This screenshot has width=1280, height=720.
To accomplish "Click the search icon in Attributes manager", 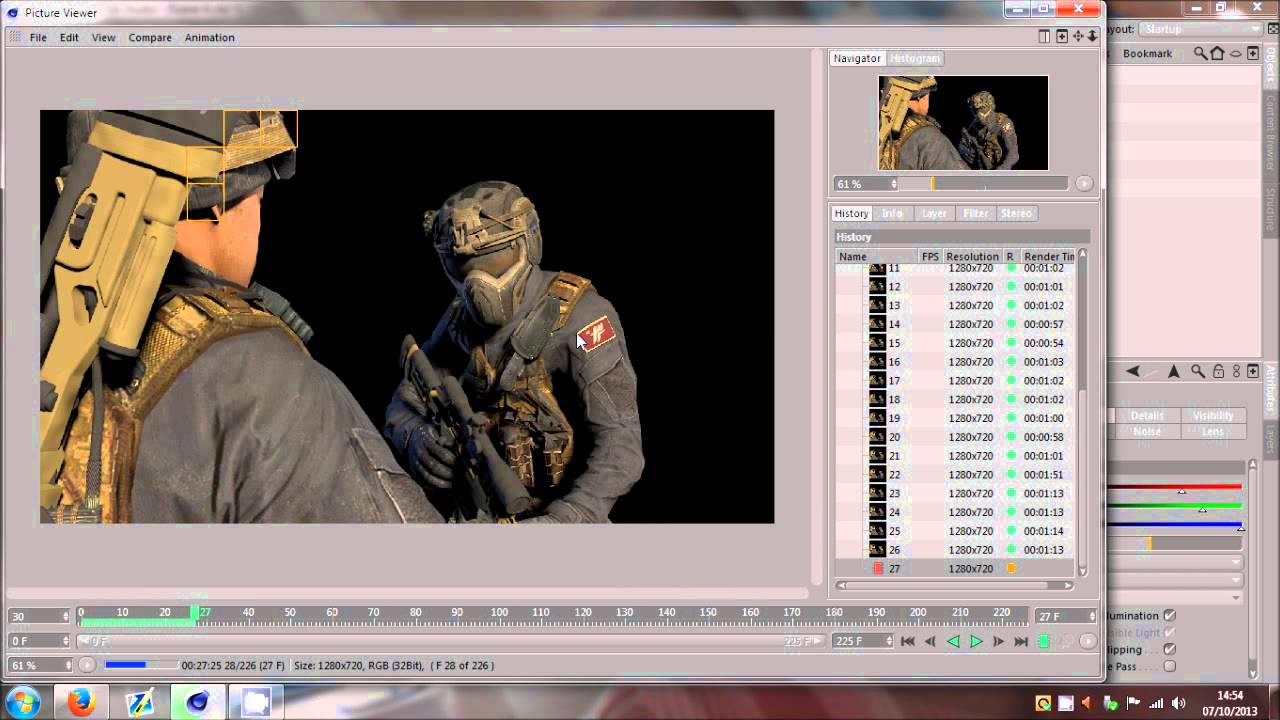I will [1198, 371].
